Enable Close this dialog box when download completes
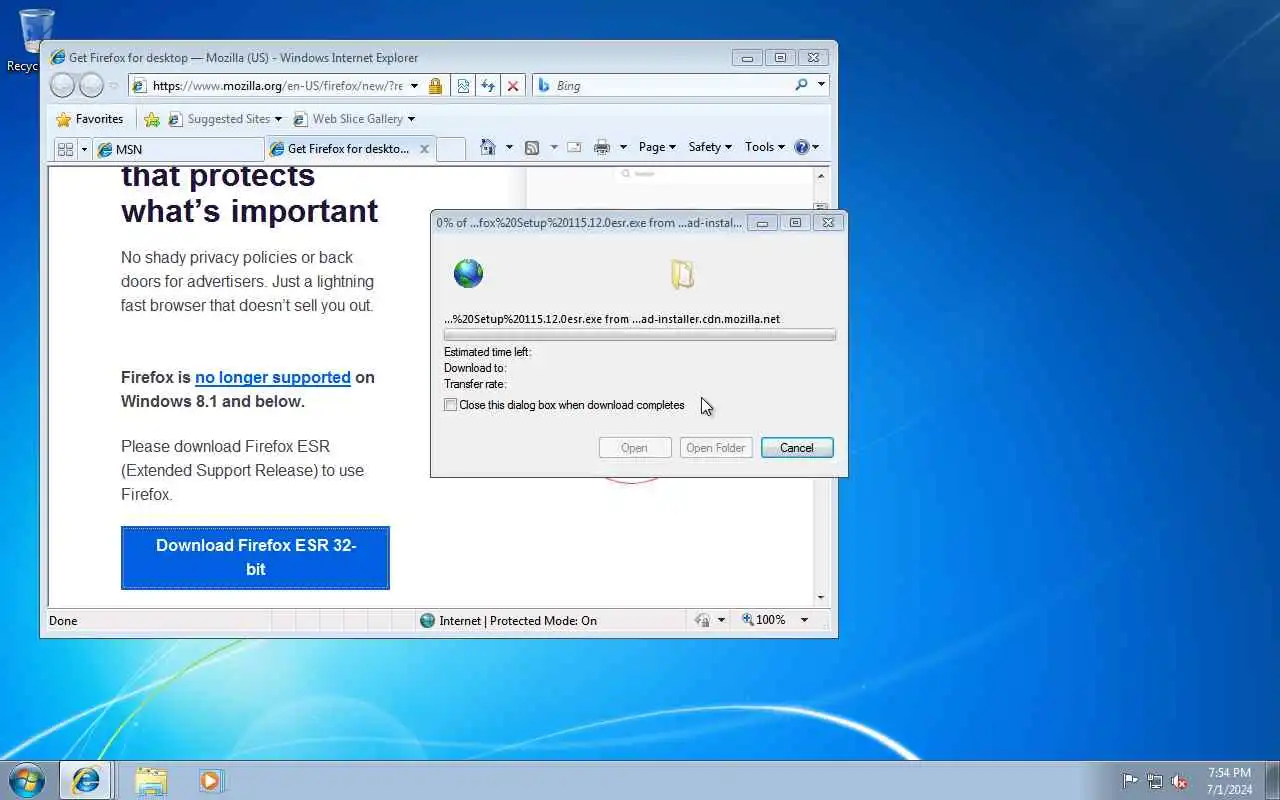This screenshot has height=800, width=1280. 451,405
